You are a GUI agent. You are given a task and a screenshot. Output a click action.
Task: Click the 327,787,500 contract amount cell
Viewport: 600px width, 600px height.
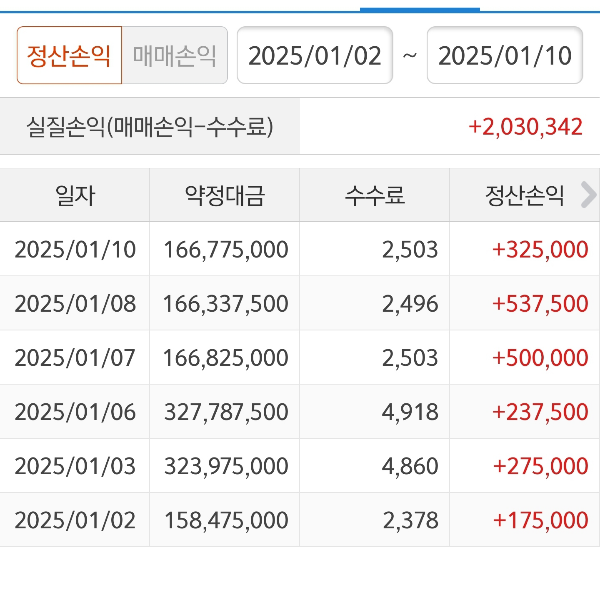tap(226, 411)
